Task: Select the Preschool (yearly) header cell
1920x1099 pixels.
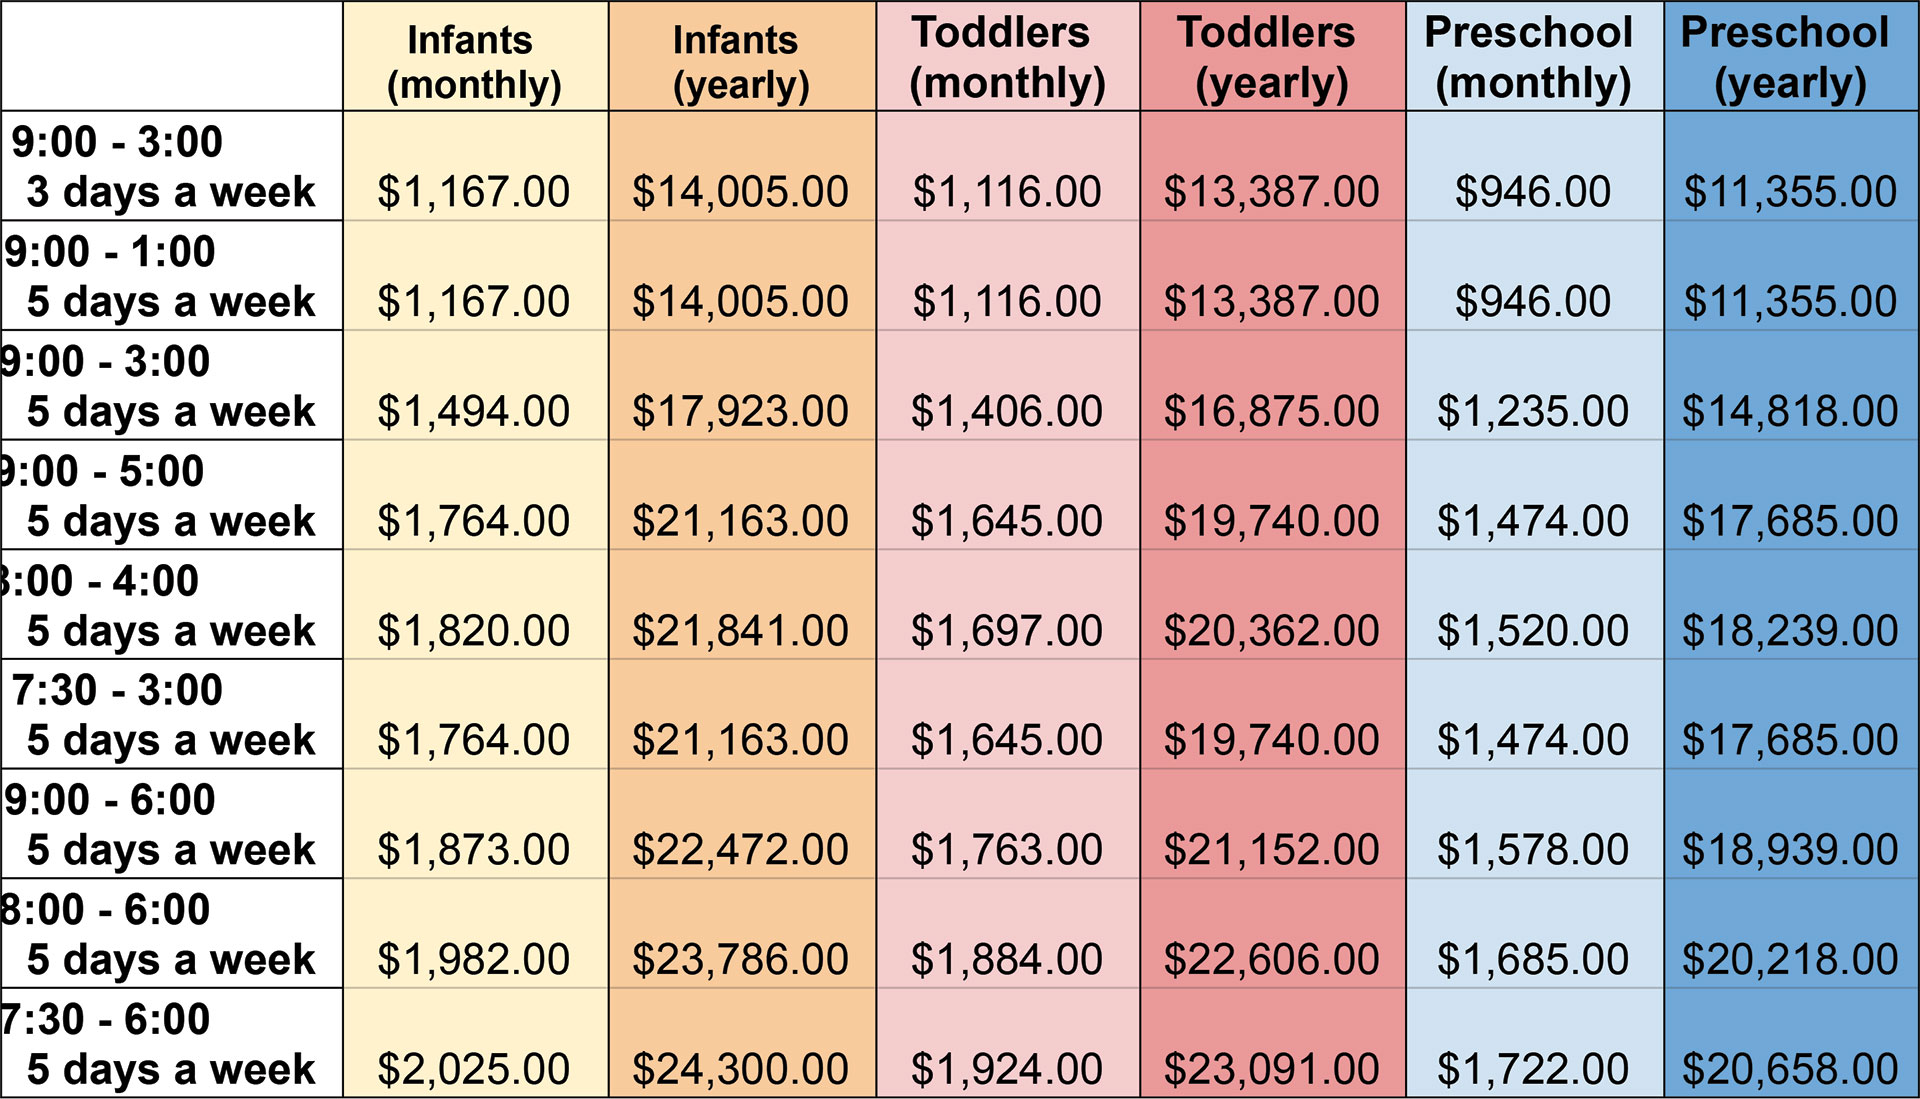Action: tap(1790, 58)
